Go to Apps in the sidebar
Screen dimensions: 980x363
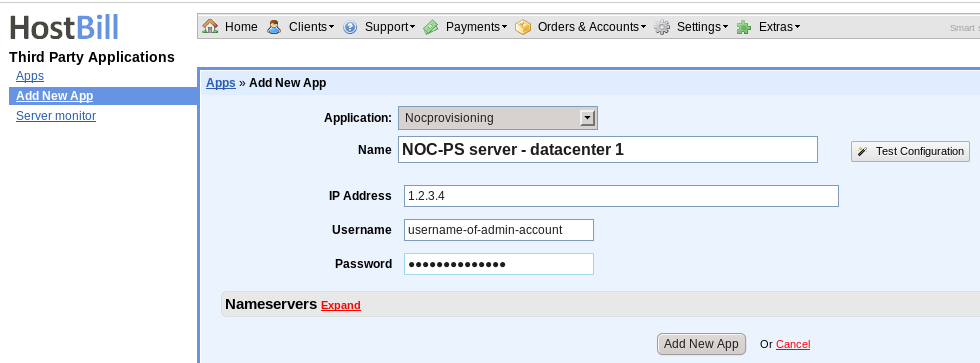(30, 76)
